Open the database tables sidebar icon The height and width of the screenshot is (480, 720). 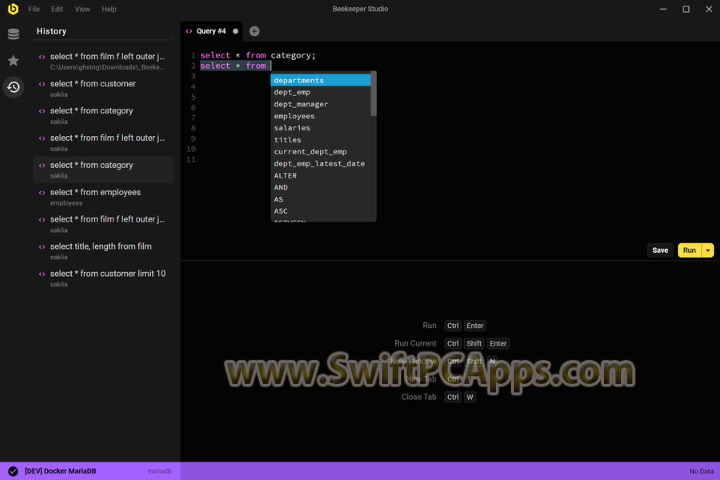(x=13, y=34)
